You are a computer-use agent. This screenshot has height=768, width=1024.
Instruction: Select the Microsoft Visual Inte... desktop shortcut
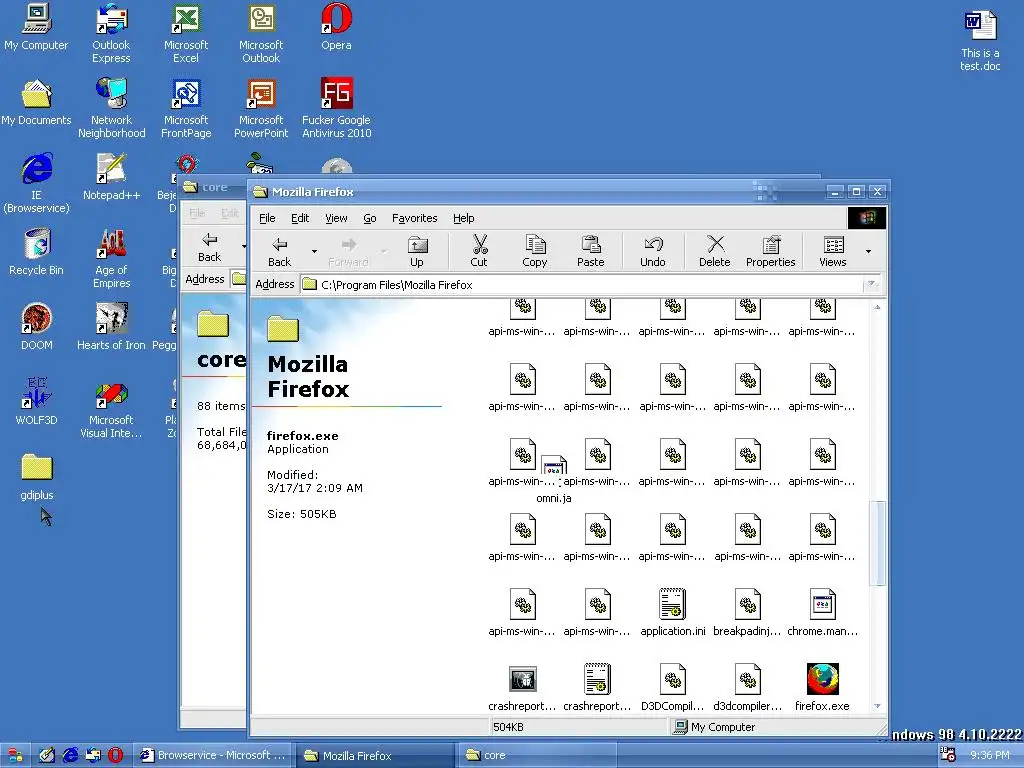[111, 409]
